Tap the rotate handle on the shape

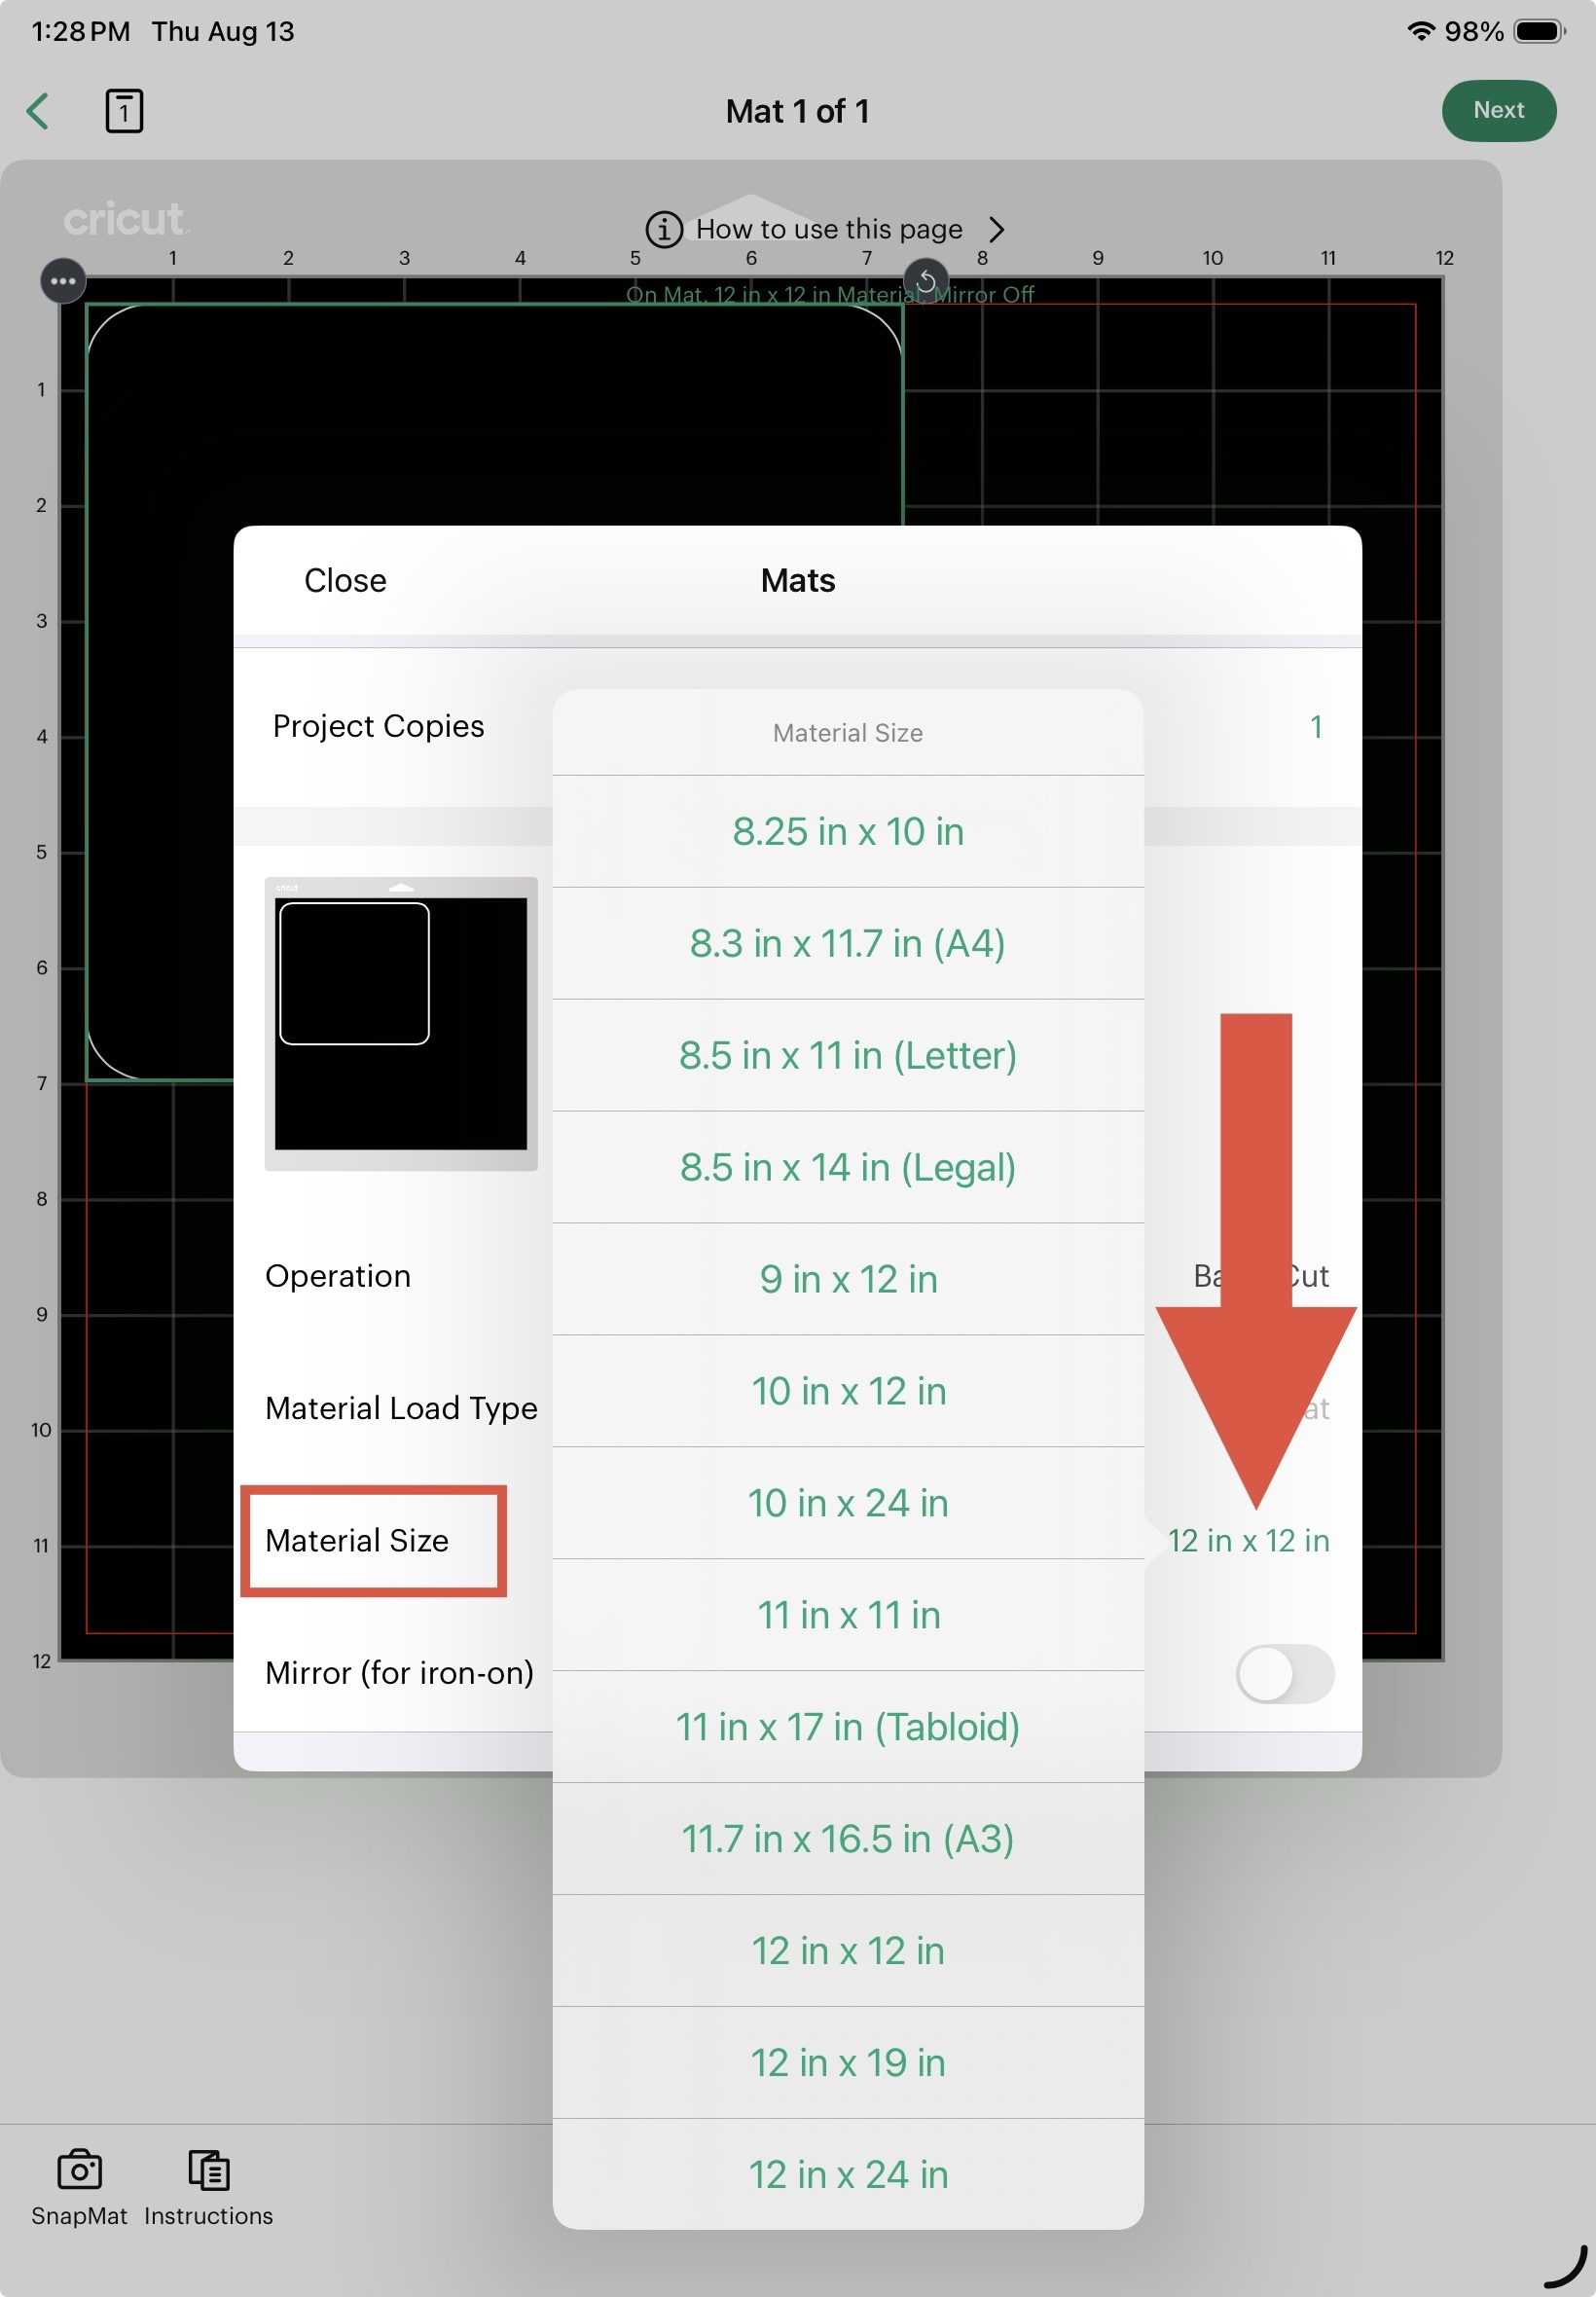[x=926, y=281]
